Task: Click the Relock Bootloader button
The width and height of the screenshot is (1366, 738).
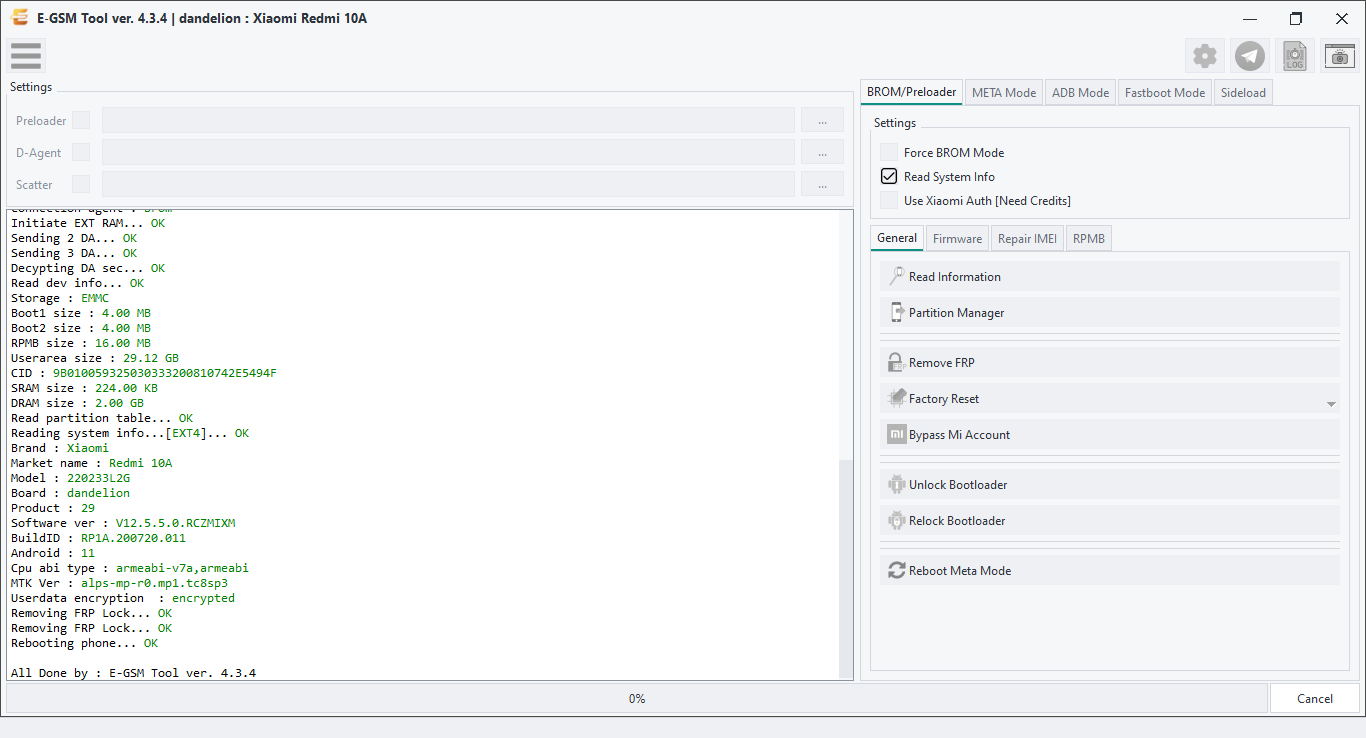Action: [1110, 521]
